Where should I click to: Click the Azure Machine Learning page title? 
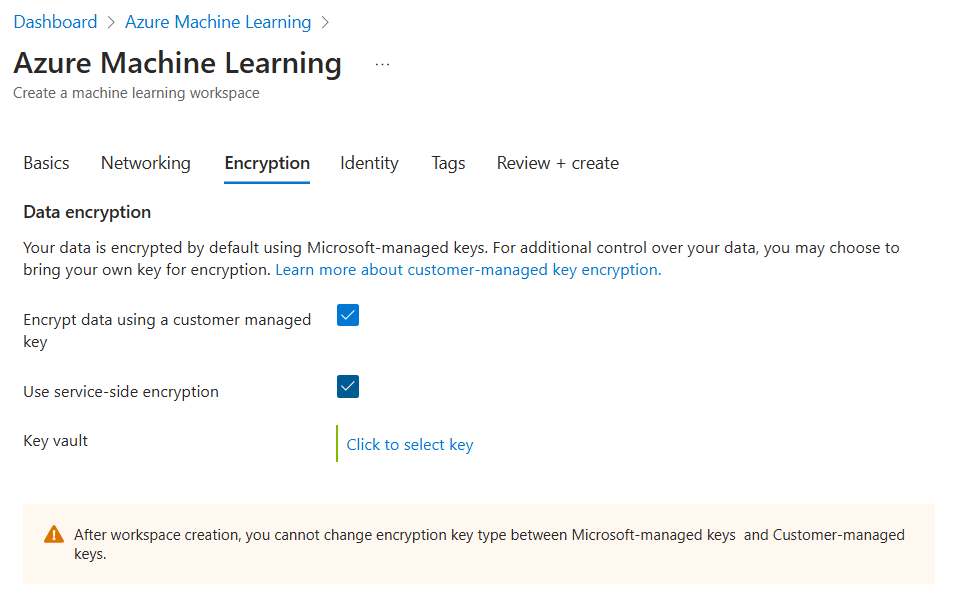[x=177, y=63]
